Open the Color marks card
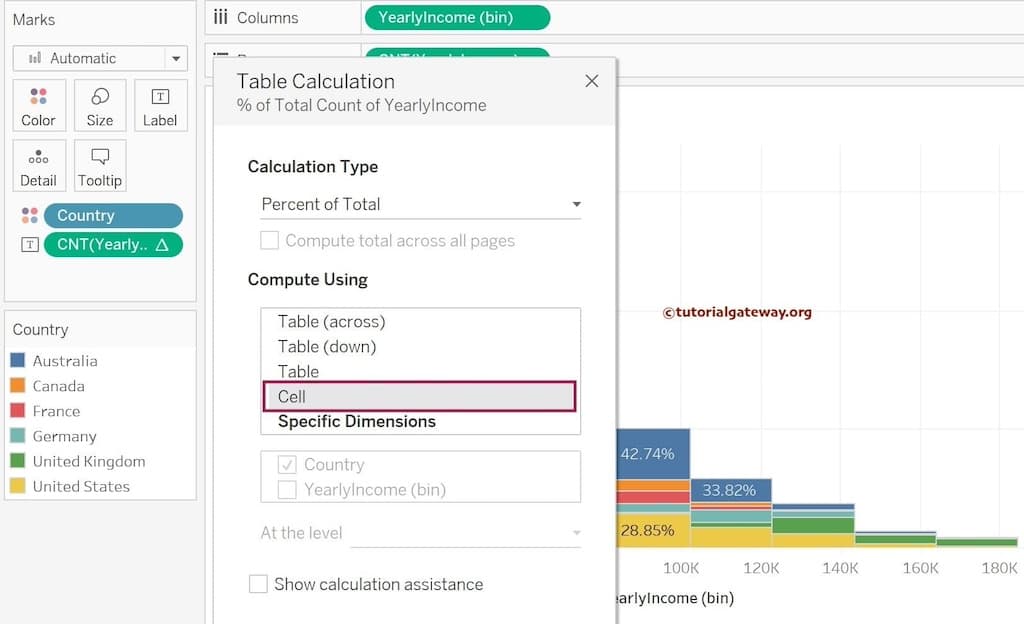Viewport: 1024px width, 624px height. (x=38, y=106)
